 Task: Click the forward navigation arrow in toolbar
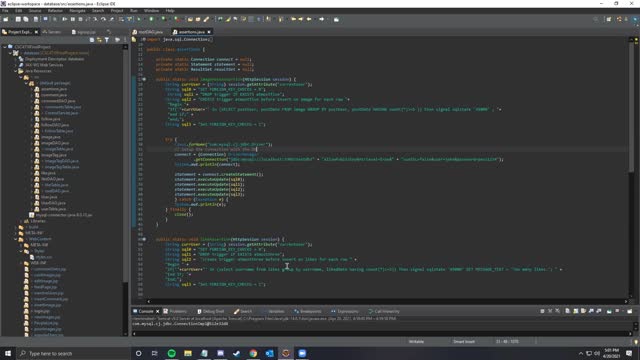pyautogui.click(x=322, y=19)
